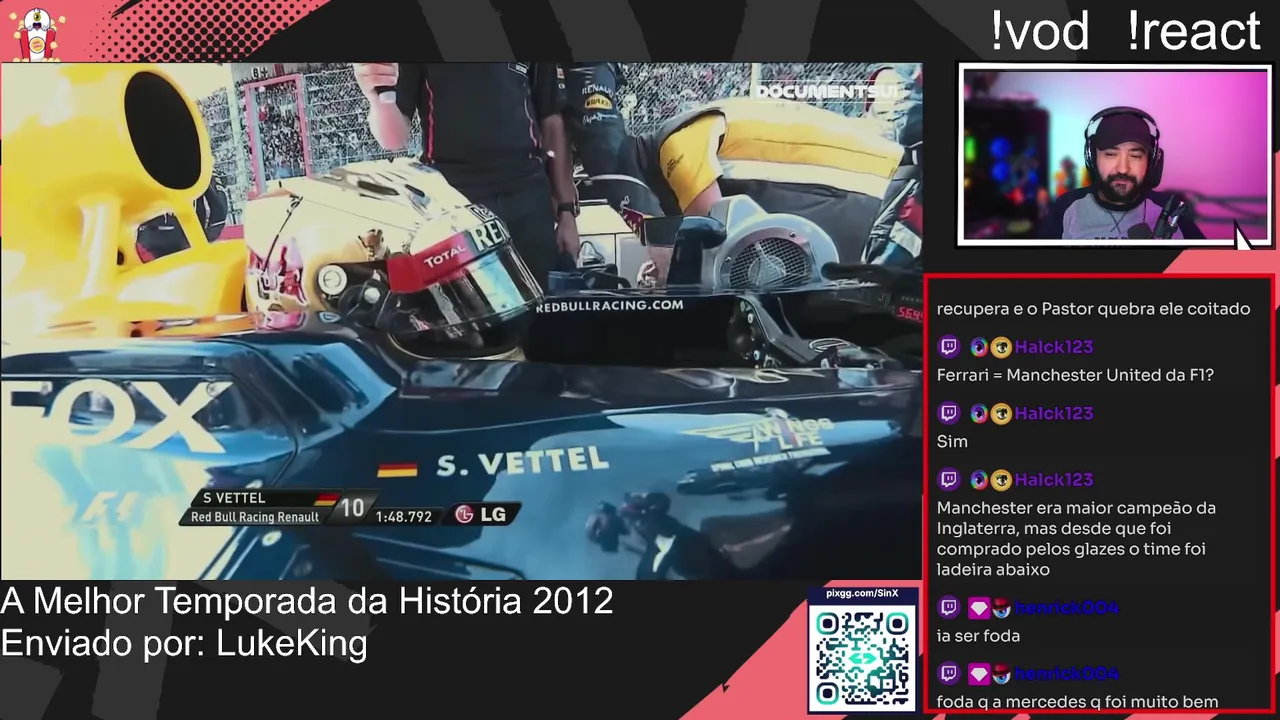Click 'Red Bull Racing Renault' team label

(255, 517)
